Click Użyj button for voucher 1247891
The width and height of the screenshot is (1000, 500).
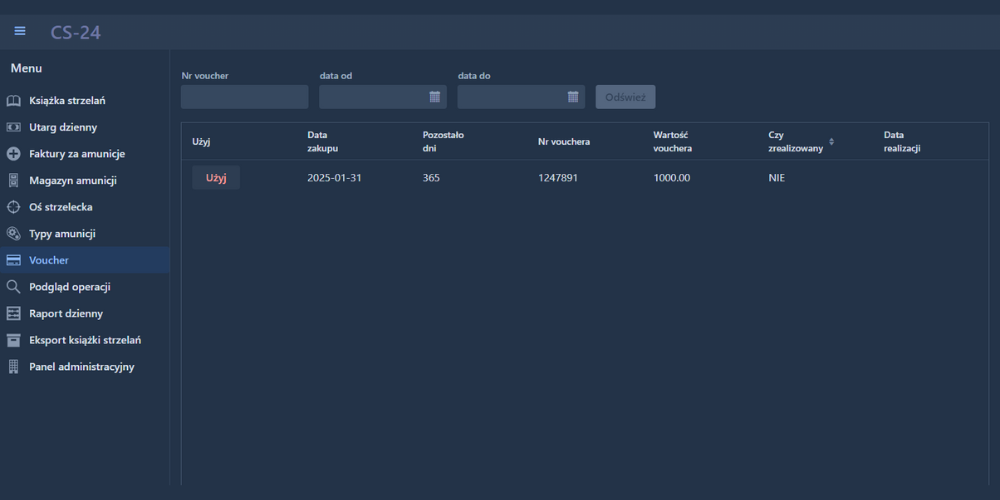click(216, 178)
